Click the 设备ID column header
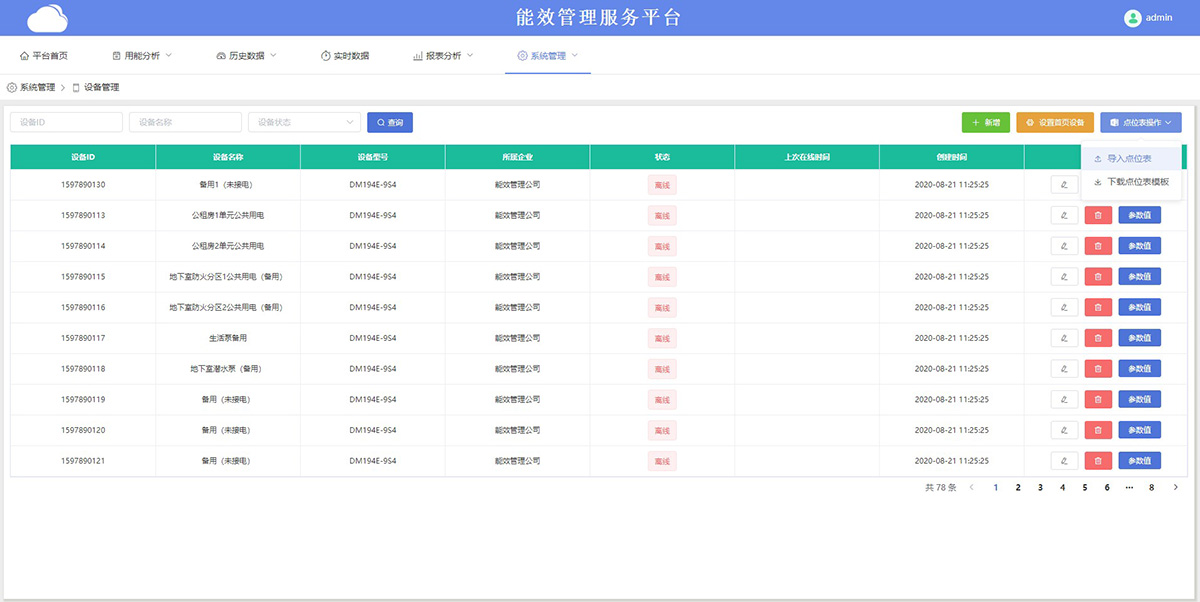This screenshot has width=1200, height=602. click(83, 157)
